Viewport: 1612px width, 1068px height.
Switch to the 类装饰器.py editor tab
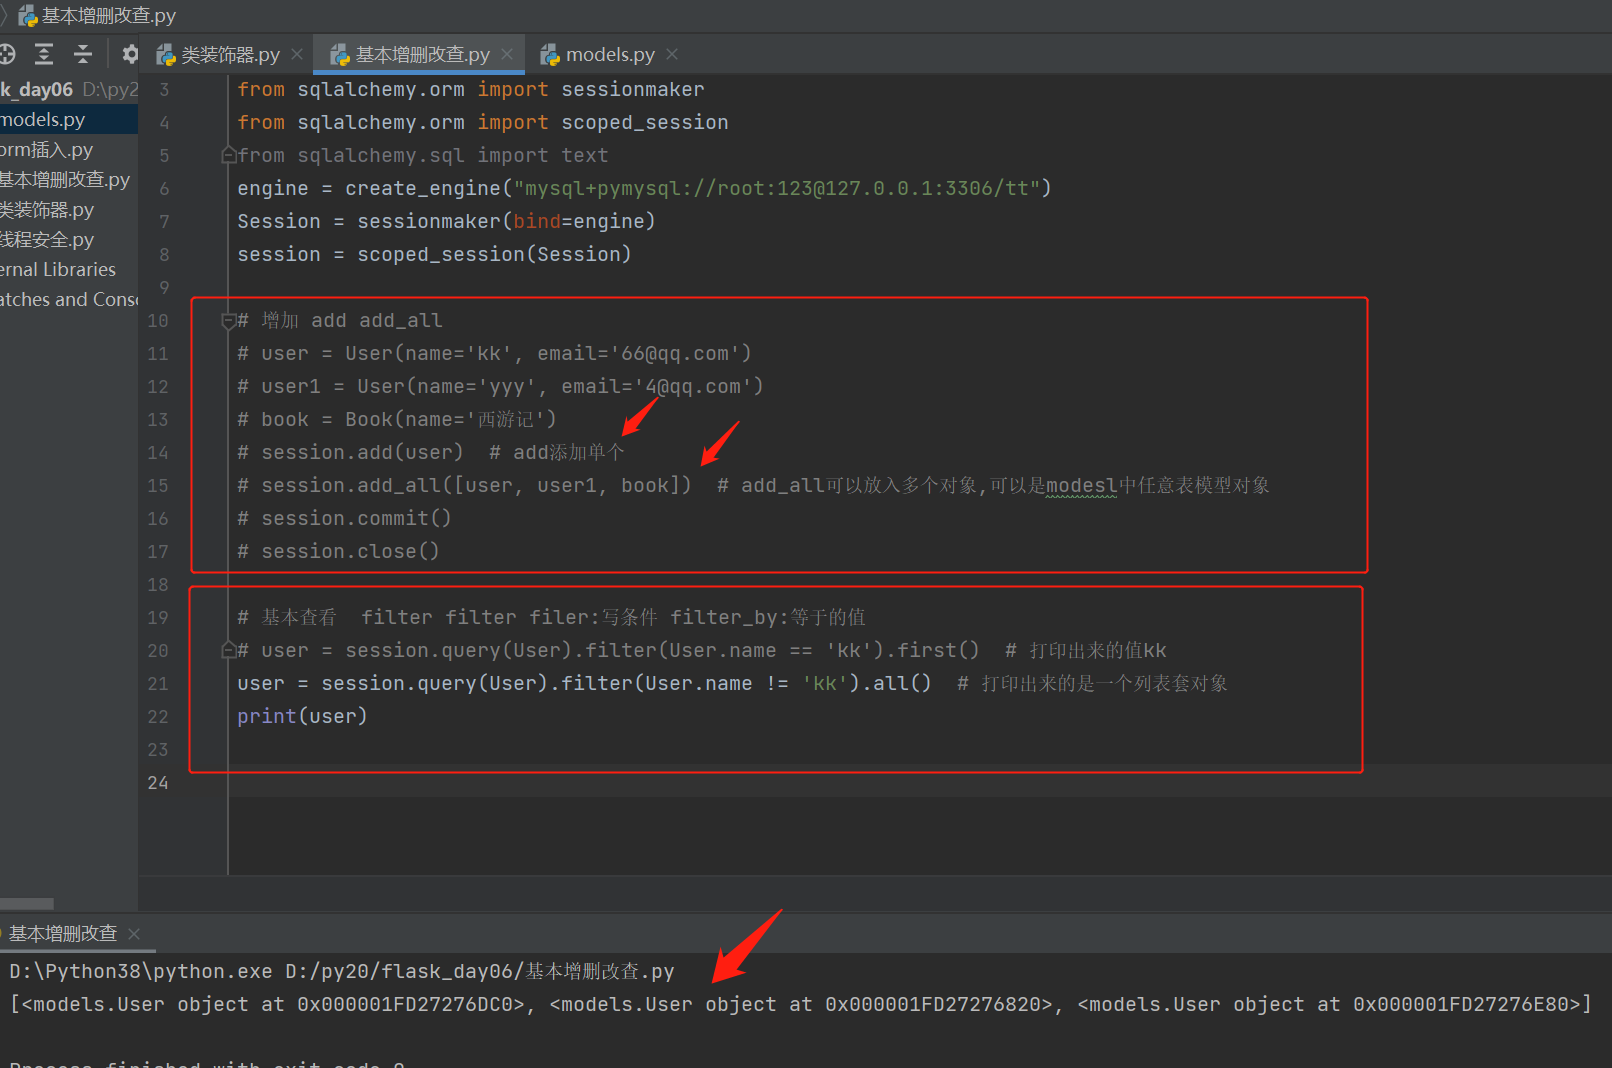pos(230,54)
